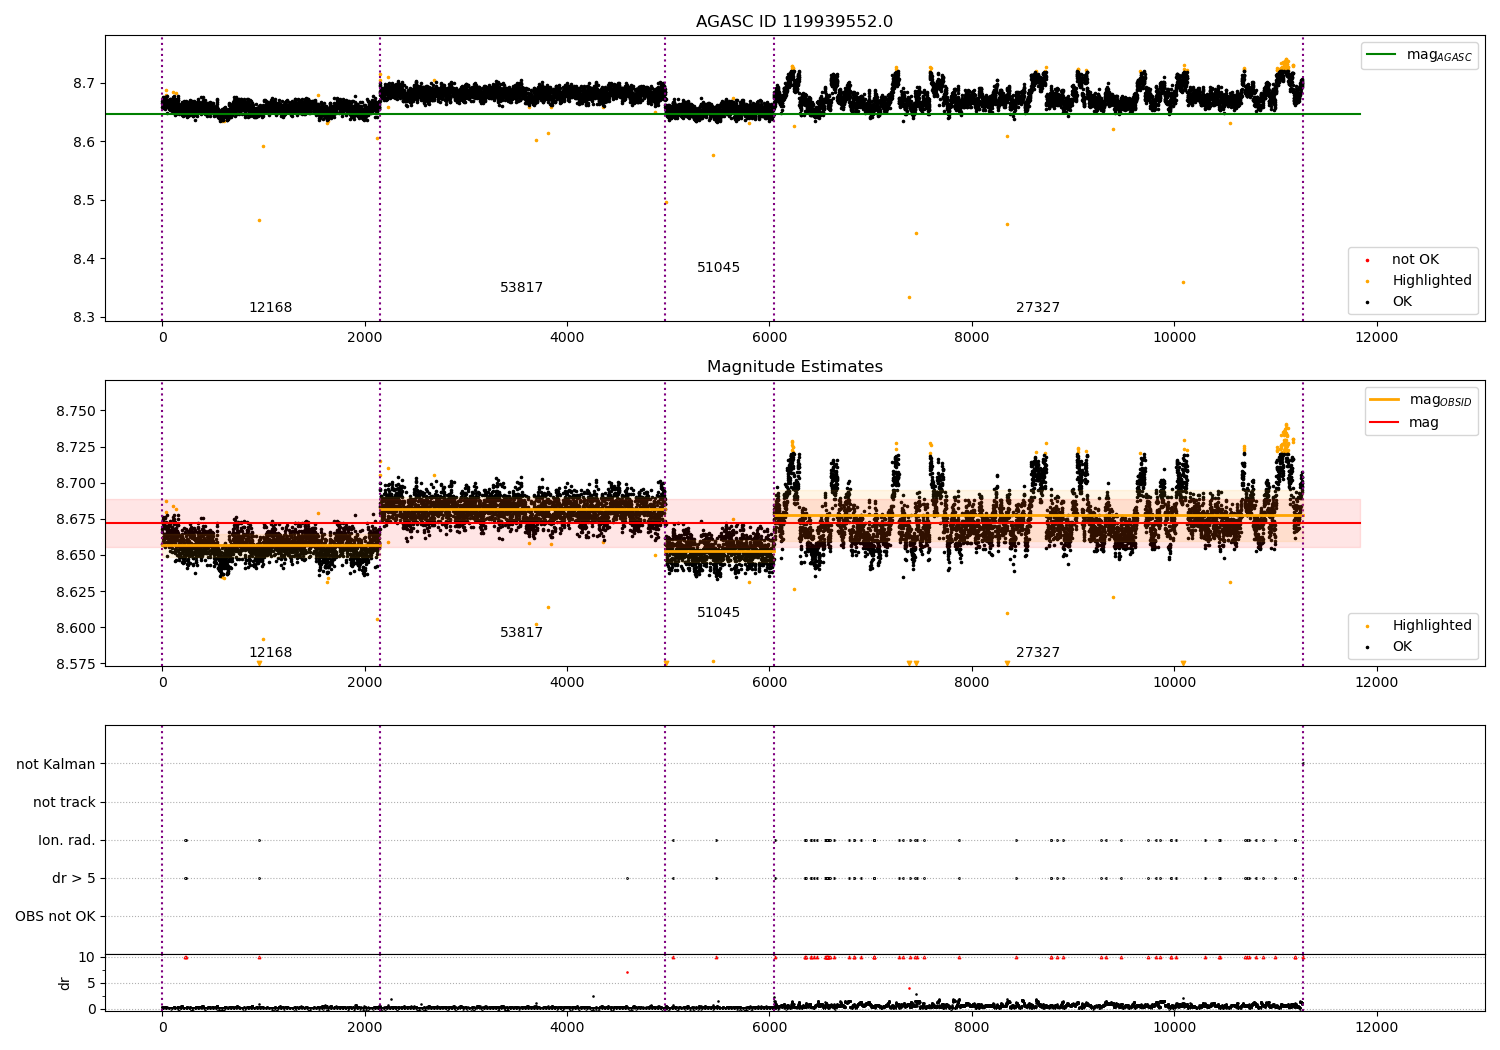Image resolution: width=1500 pixels, height=1050 pixels.
Task: Click the 8.750 y-axis tick label
Action: (77, 411)
